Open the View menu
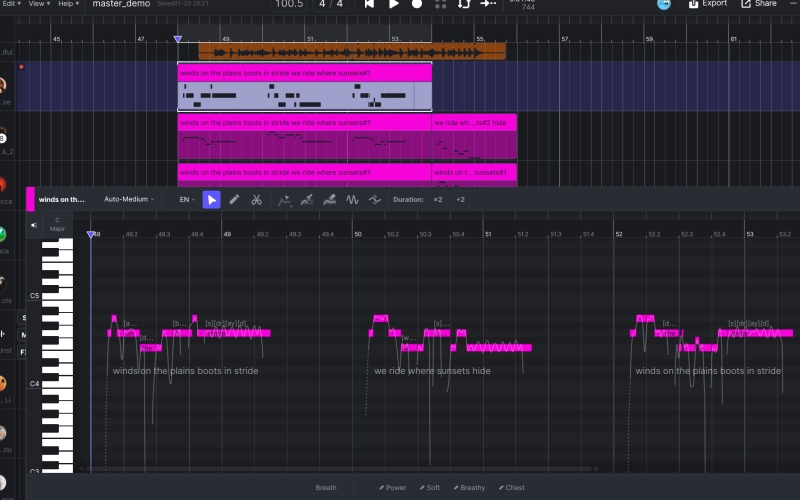 tap(39, 4)
